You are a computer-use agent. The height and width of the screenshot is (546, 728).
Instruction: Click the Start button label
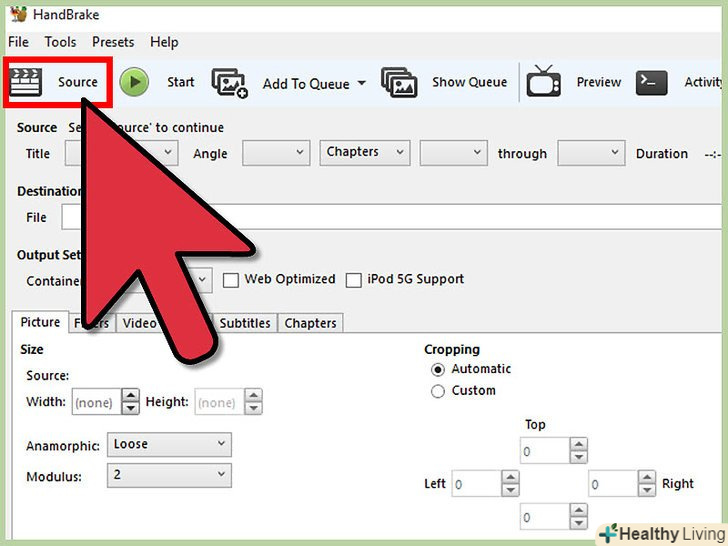(181, 82)
